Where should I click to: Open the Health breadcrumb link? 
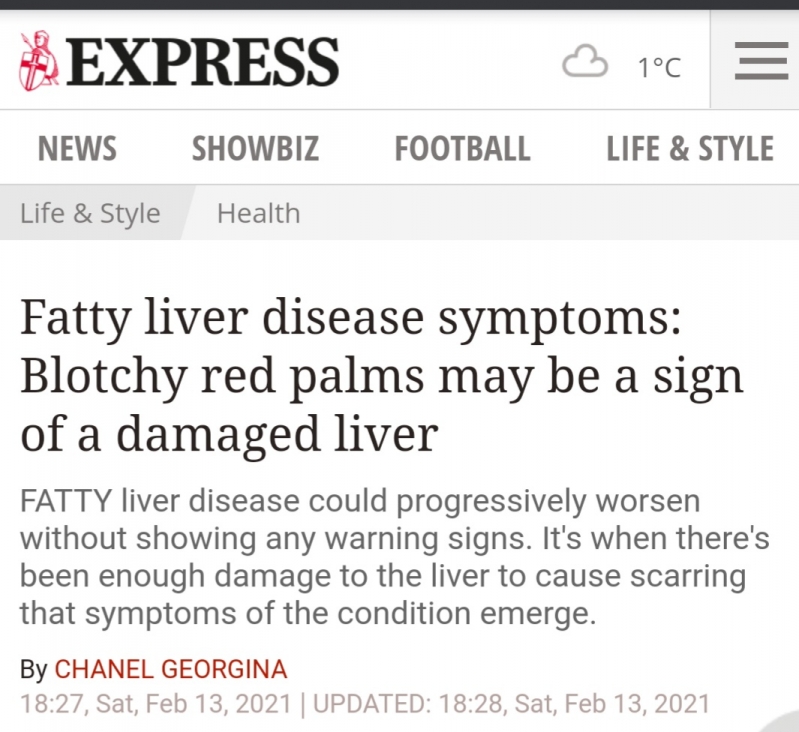click(259, 213)
